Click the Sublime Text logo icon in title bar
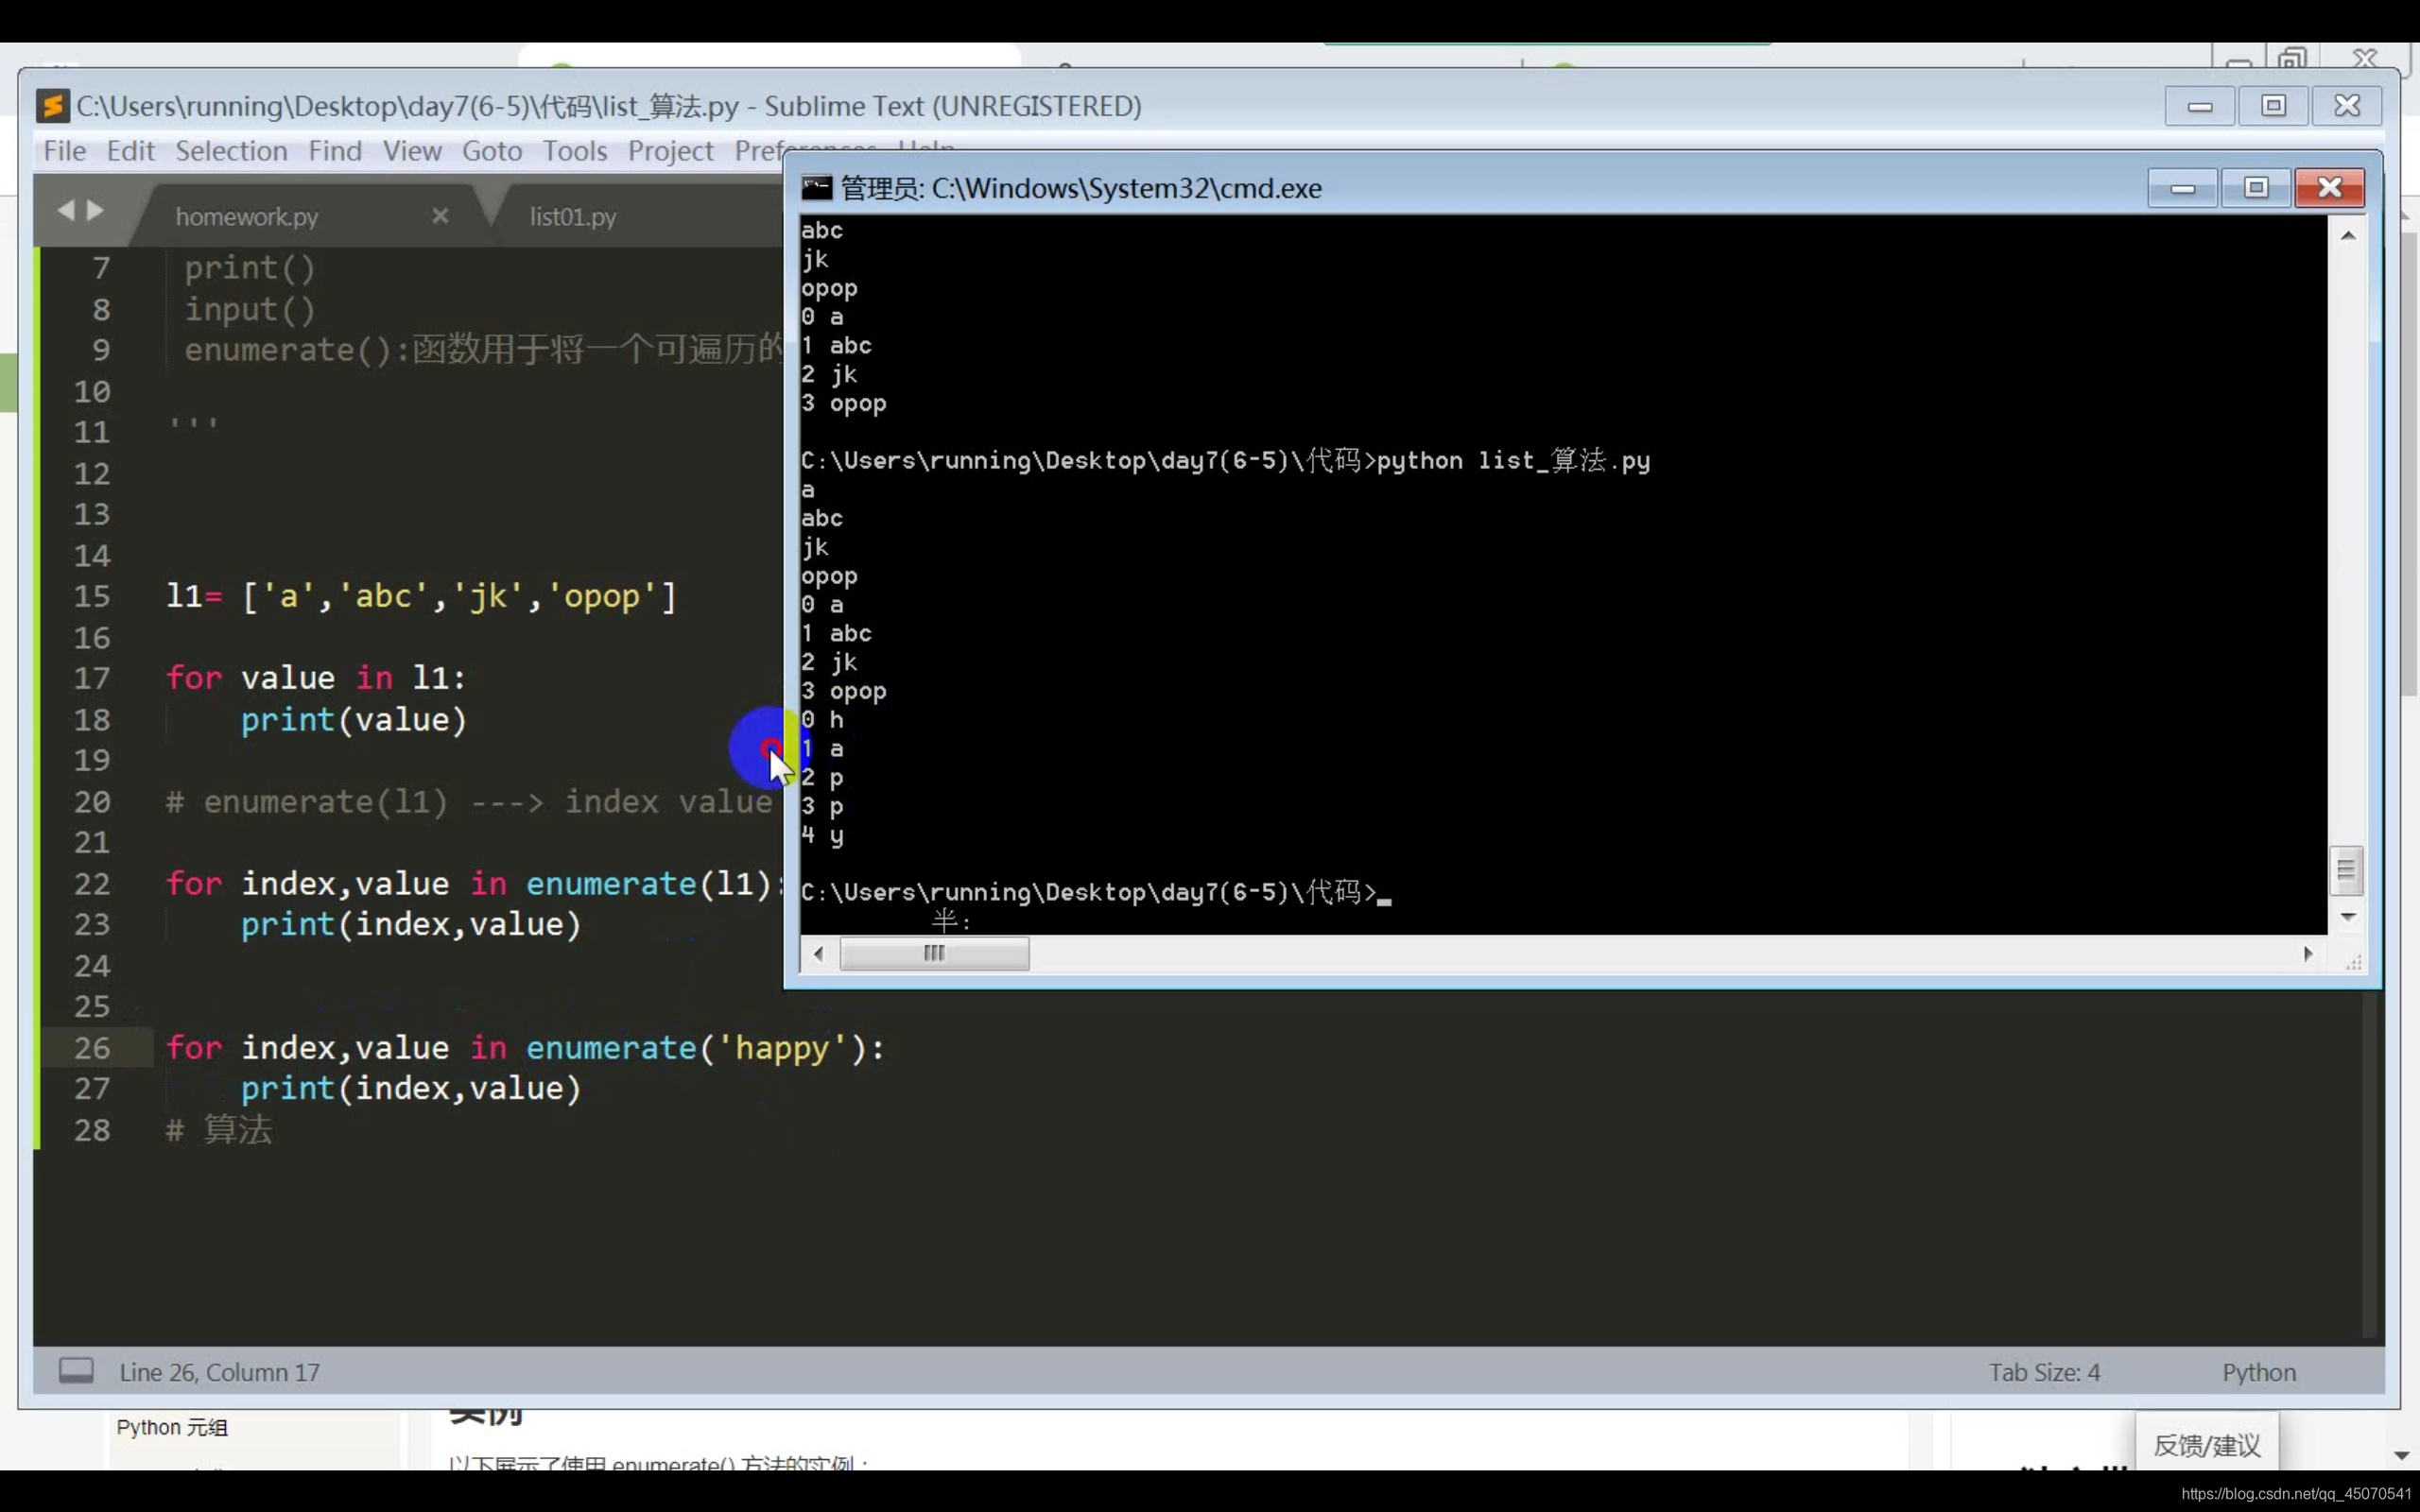2420x1512 pixels. coord(52,106)
